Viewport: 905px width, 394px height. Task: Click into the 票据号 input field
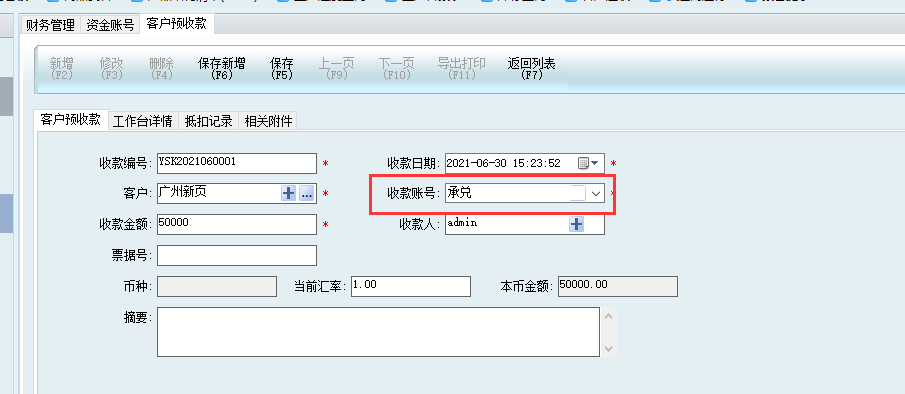point(237,255)
